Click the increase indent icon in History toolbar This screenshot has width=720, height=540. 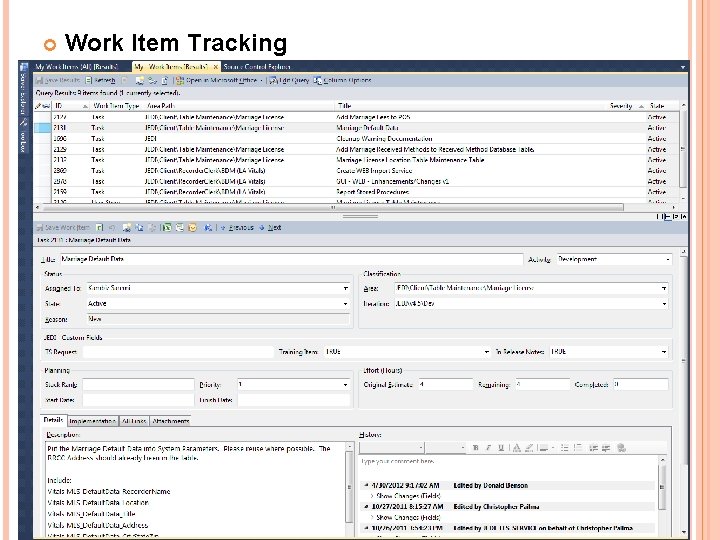pyautogui.click(x=606, y=448)
